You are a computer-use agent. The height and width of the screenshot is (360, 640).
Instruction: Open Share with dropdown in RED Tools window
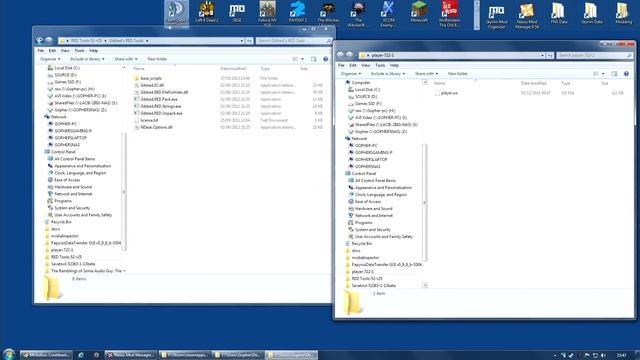coord(126,59)
